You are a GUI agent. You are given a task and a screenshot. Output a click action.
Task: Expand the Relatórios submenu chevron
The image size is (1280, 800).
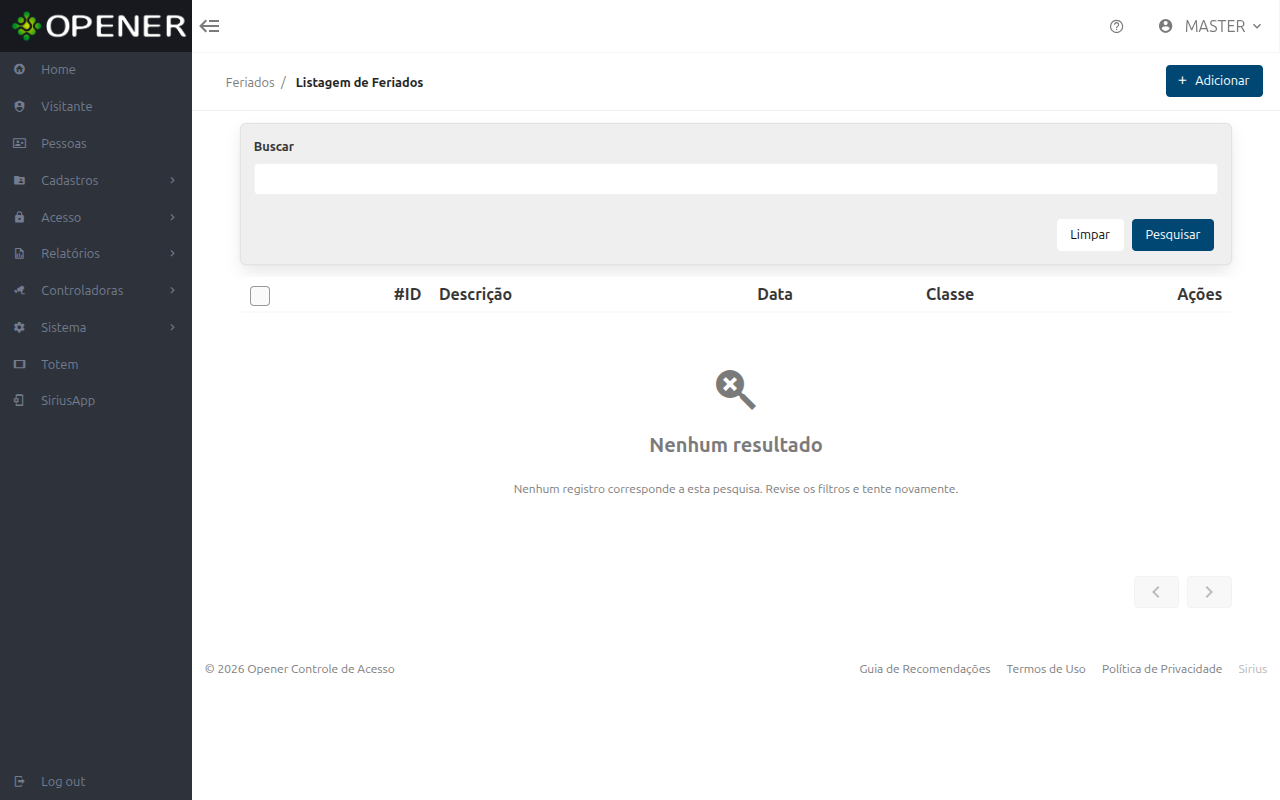point(172,254)
